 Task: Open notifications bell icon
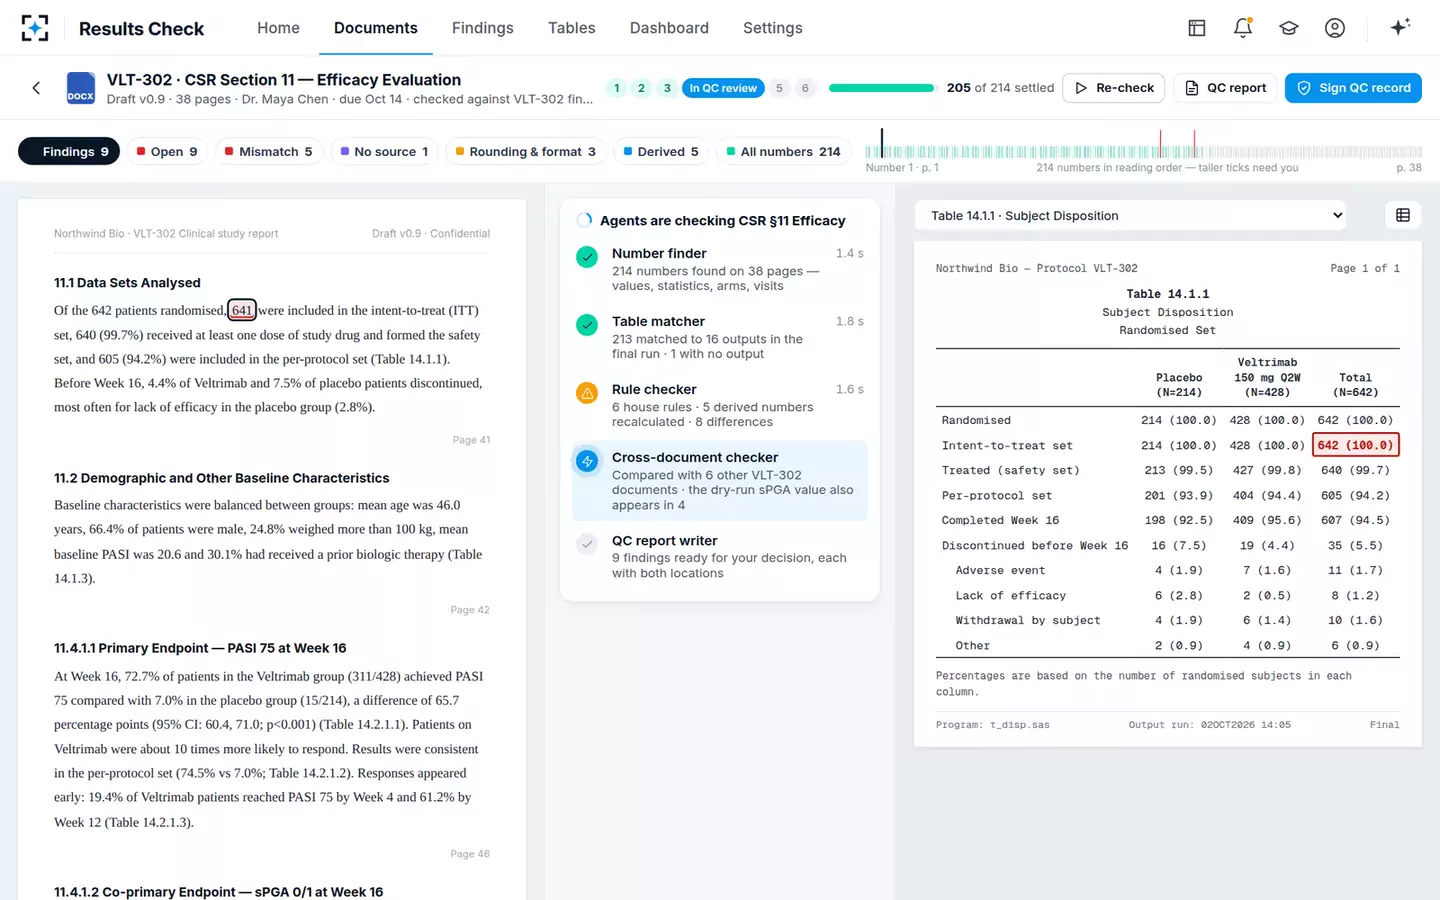[x=1243, y=28]
